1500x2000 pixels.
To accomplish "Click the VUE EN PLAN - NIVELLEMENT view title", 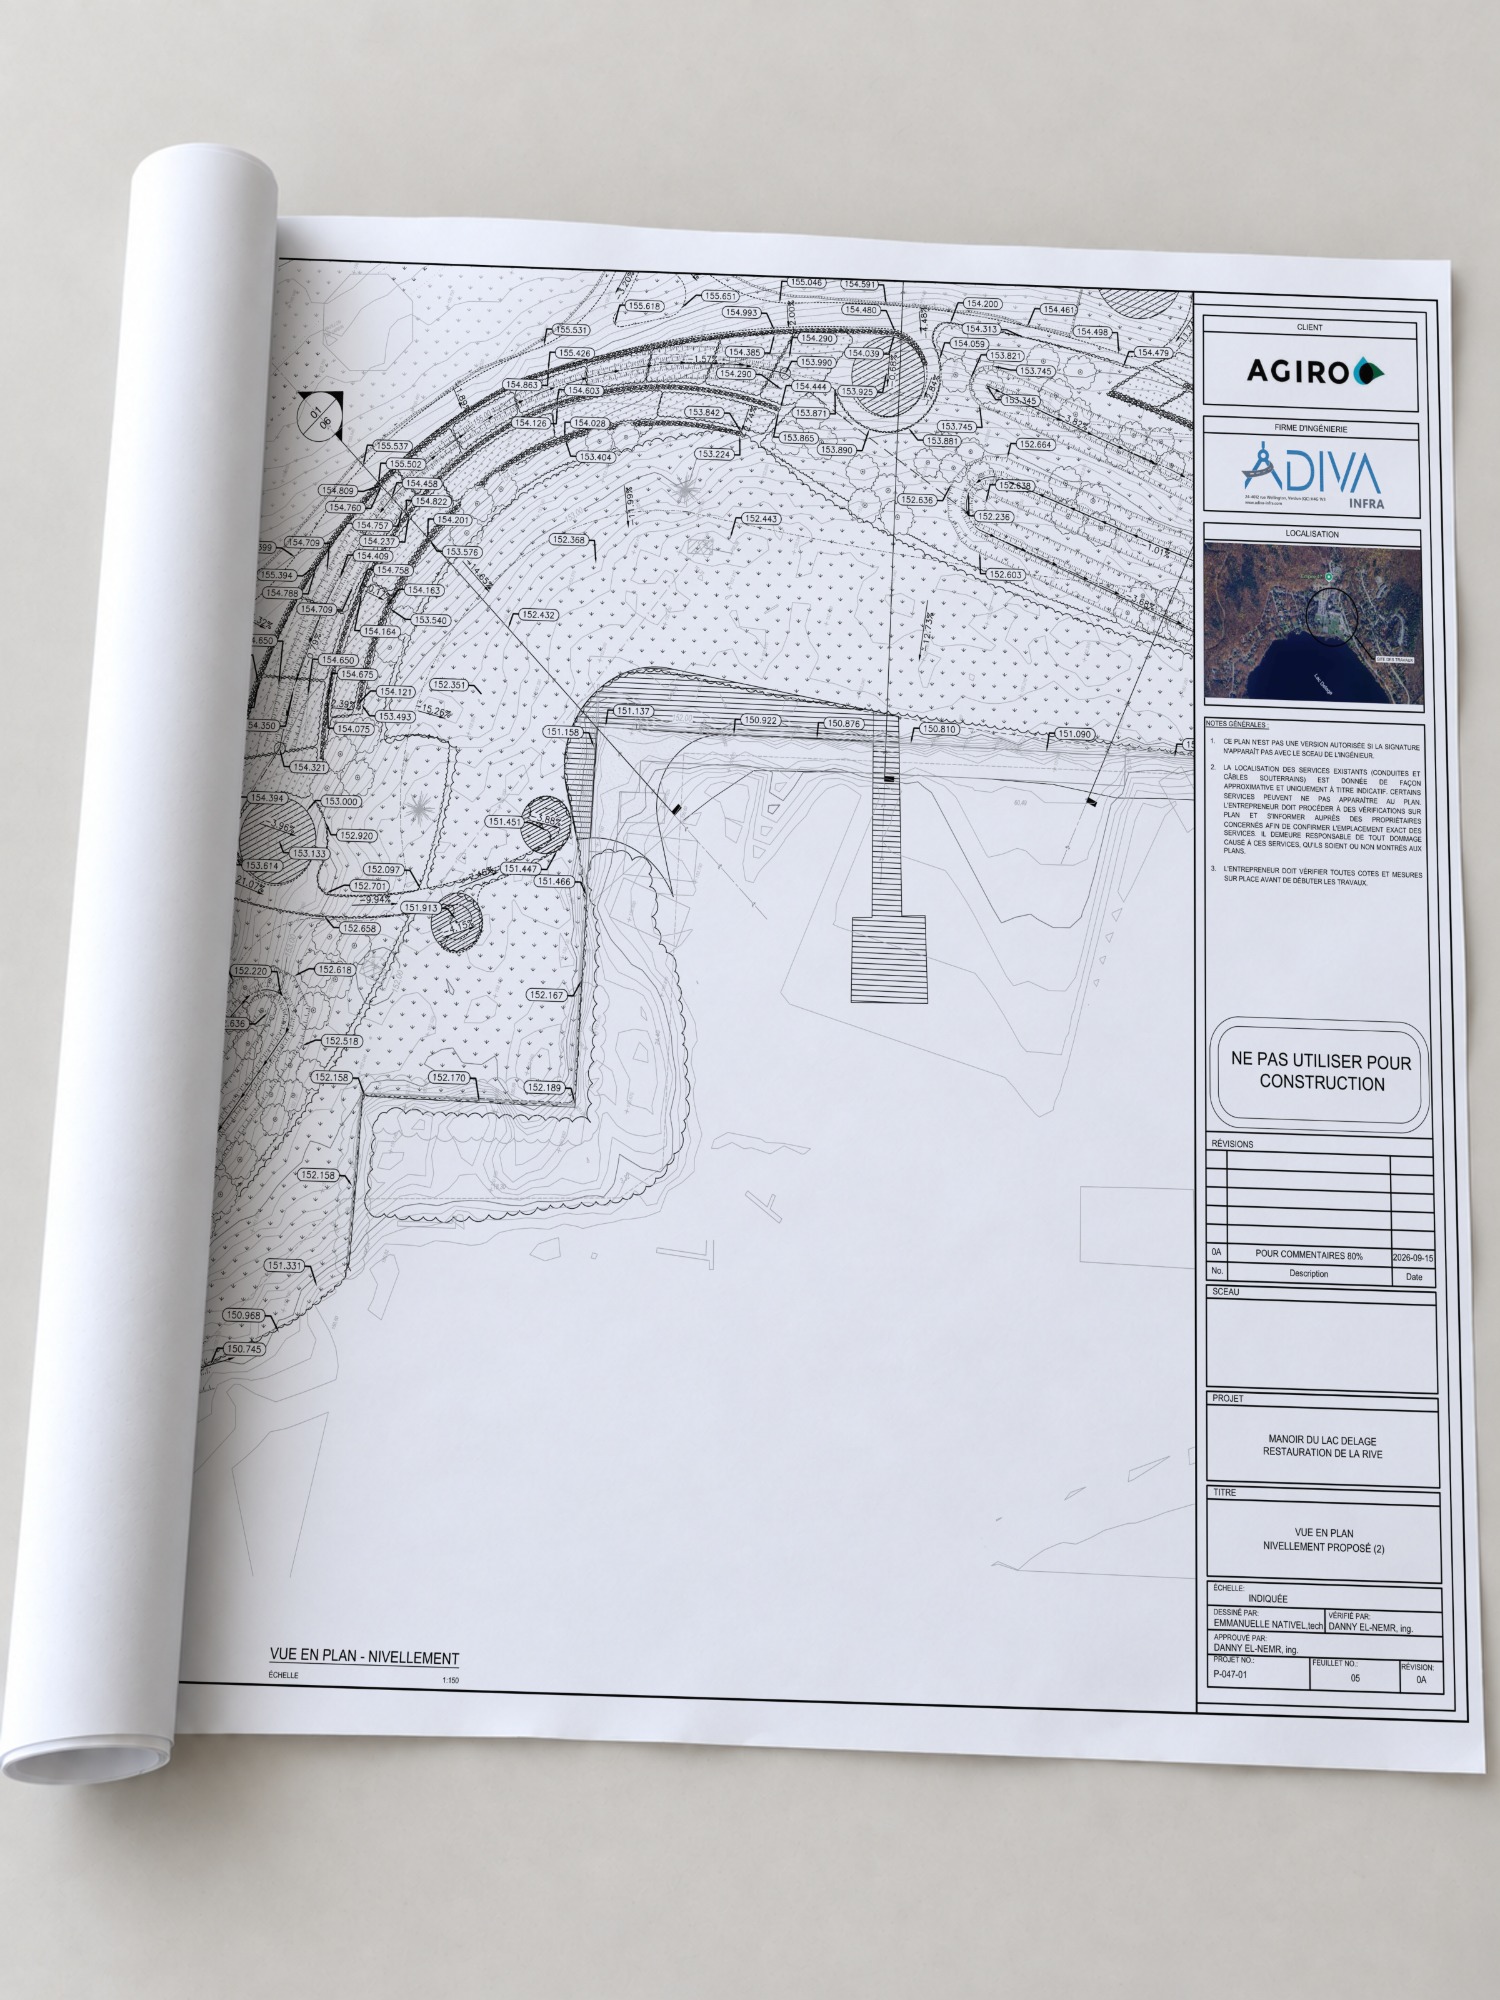I will click(x=364, y=1657).
